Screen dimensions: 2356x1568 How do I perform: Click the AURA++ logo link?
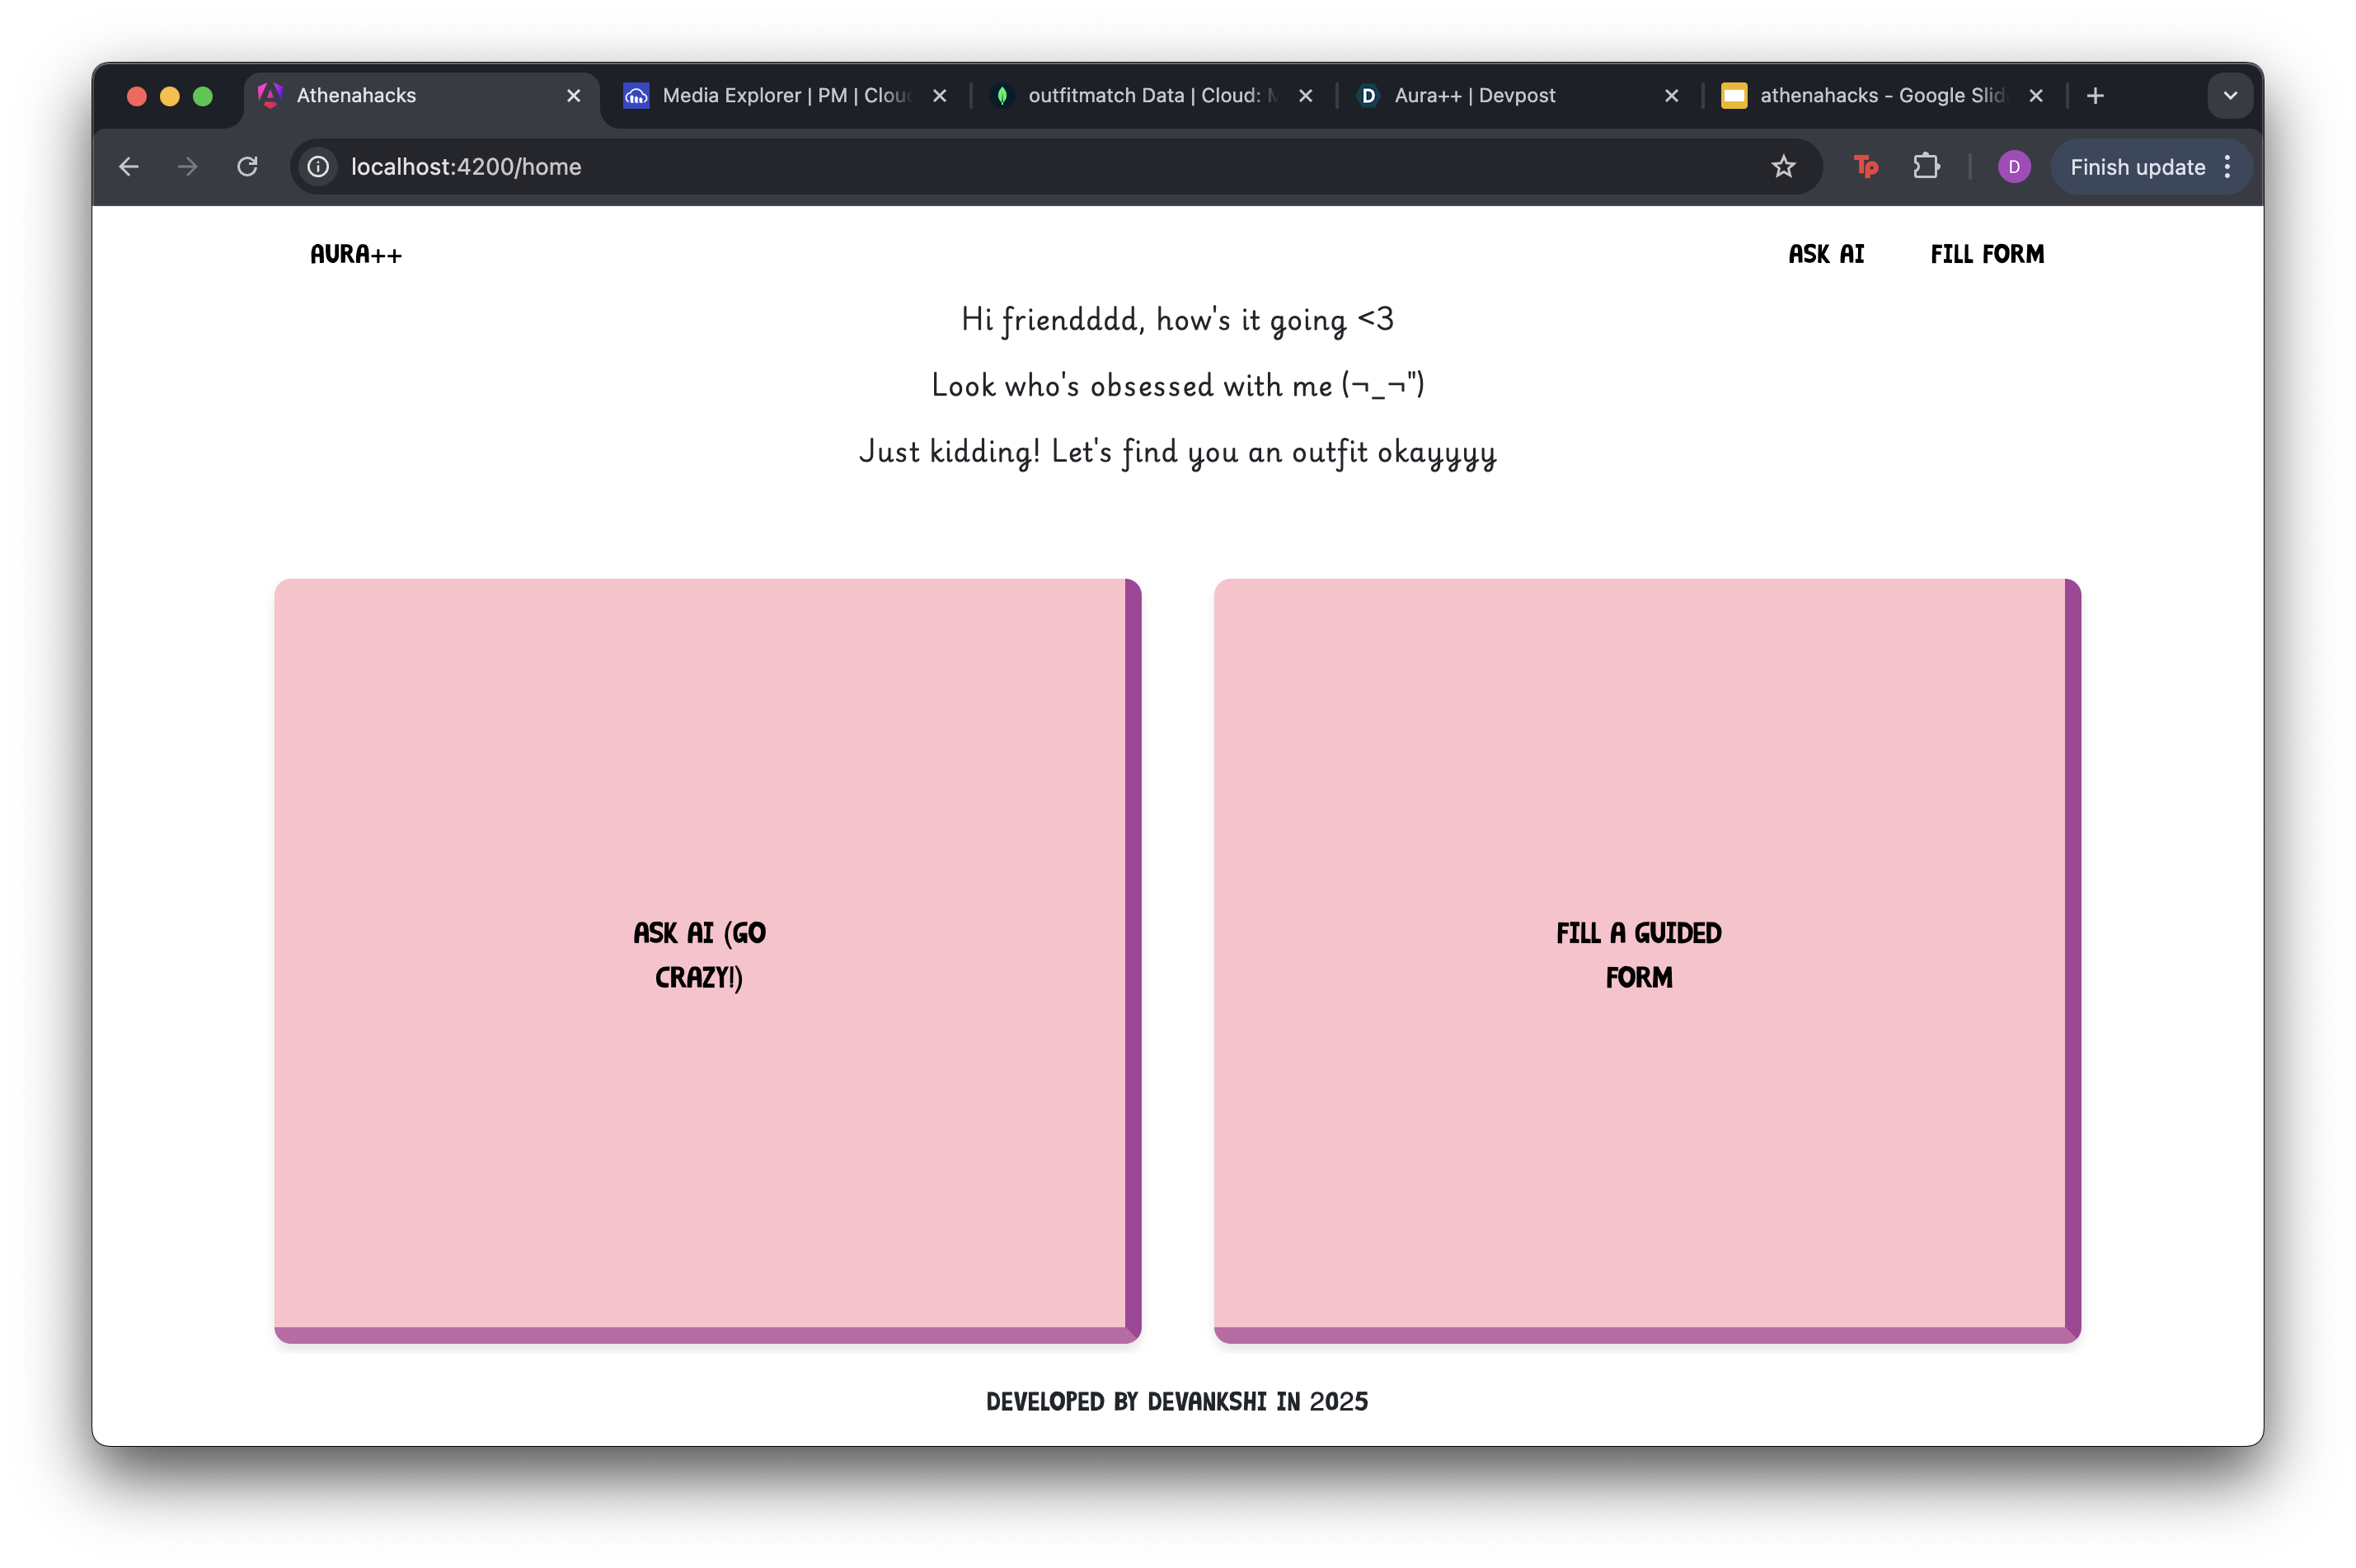tap(356, 254)
